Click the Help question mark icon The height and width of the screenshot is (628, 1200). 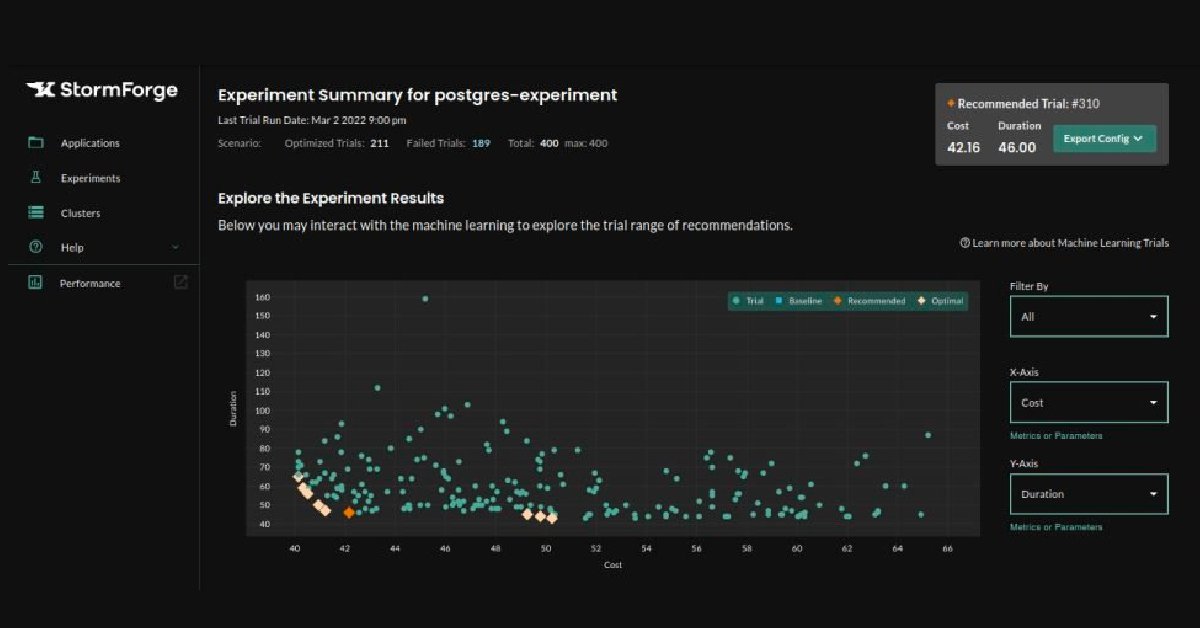tap(36, 247)
